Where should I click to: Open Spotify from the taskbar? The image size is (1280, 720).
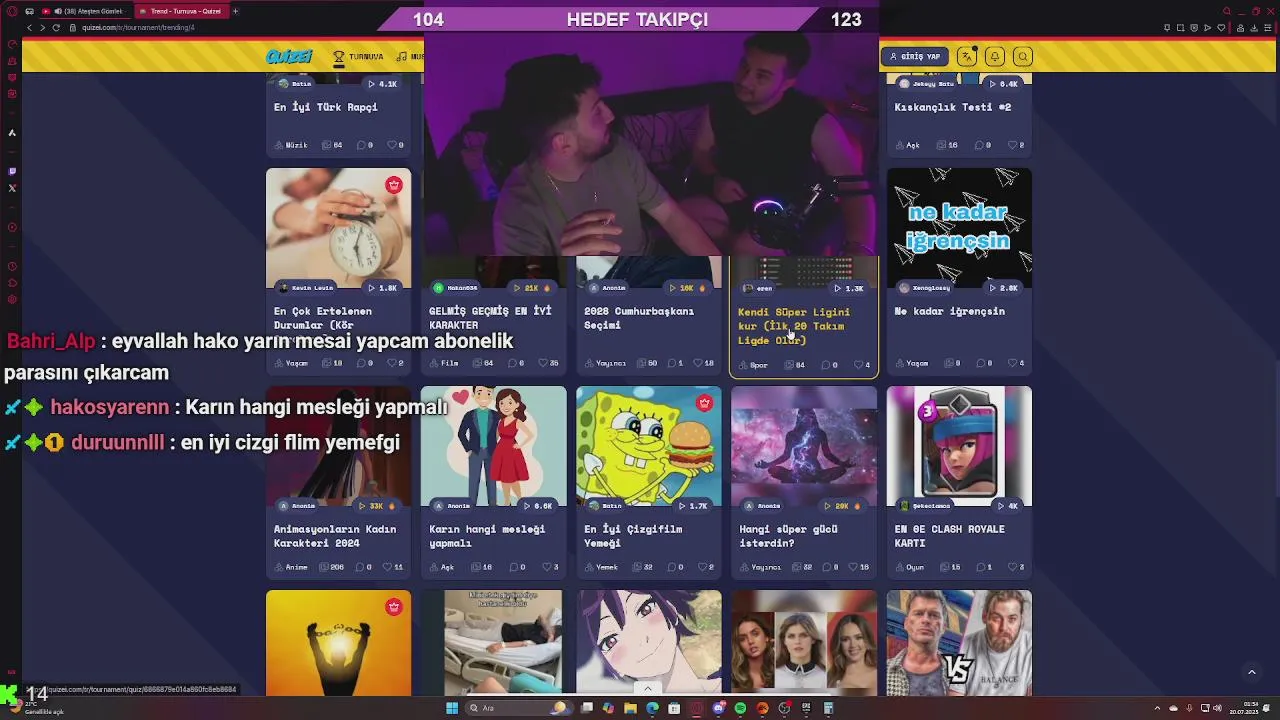tap(740, 708)
